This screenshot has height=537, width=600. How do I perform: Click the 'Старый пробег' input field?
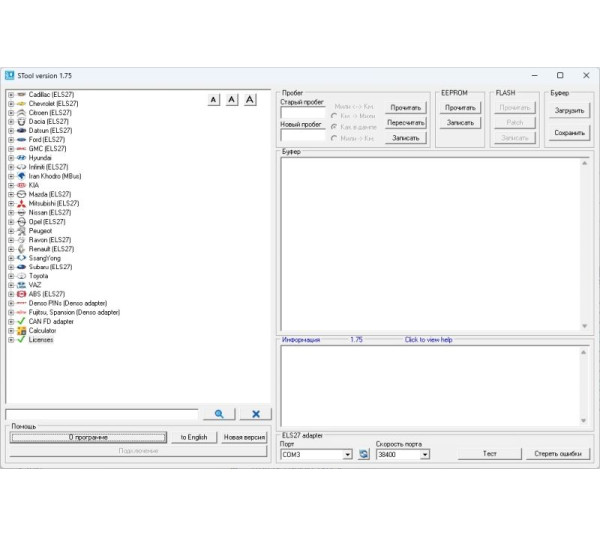pyautogui.click(x=302, y=113)
